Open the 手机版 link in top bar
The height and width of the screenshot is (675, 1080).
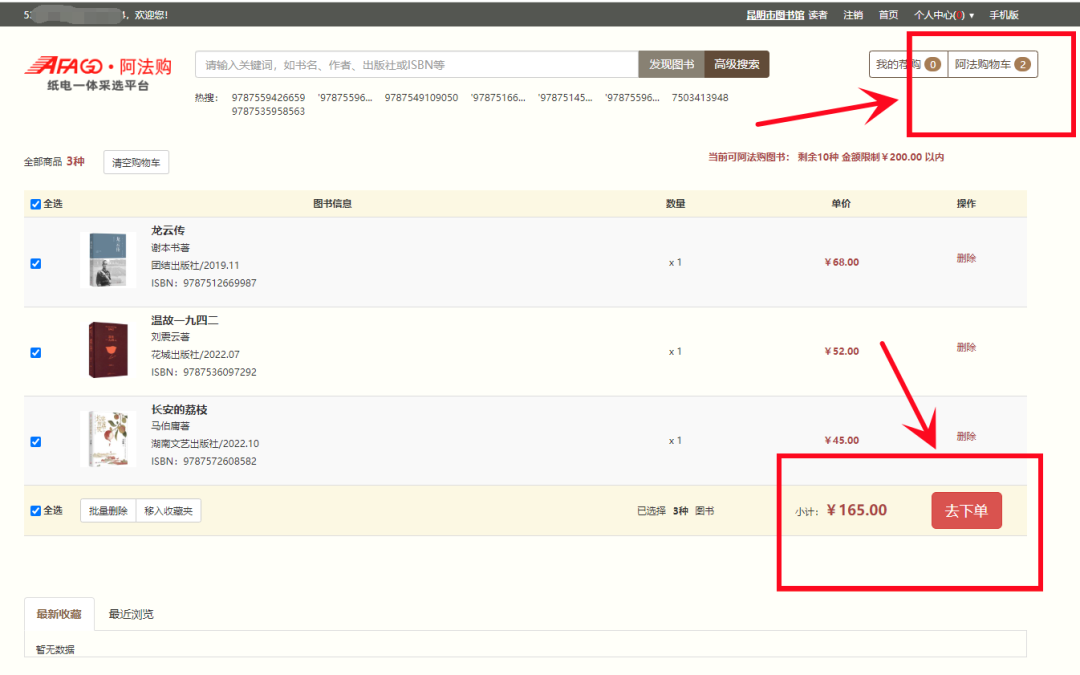tap(1004, 15)
